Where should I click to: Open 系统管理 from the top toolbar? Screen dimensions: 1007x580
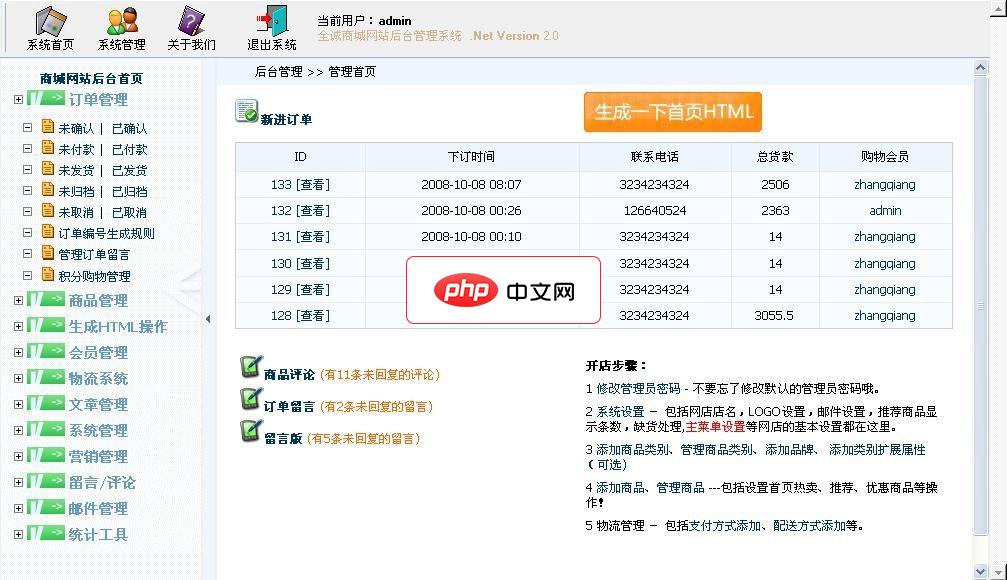122,19
